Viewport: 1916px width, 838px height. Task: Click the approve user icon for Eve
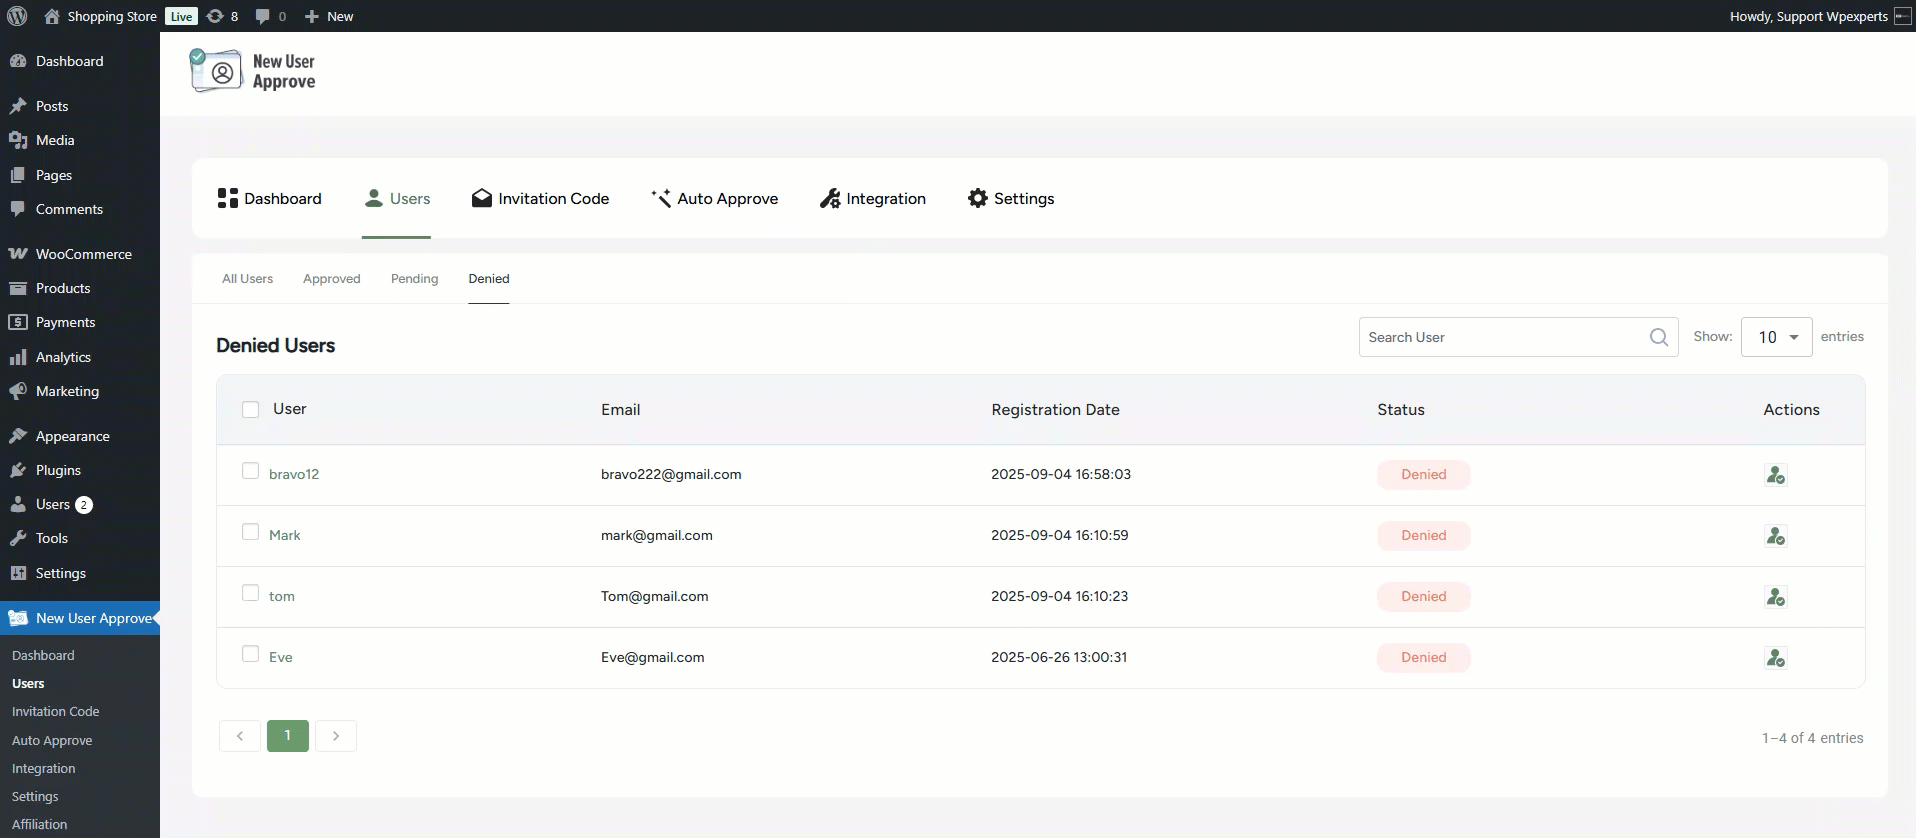pyautogui.click(x=1775, y=658)
